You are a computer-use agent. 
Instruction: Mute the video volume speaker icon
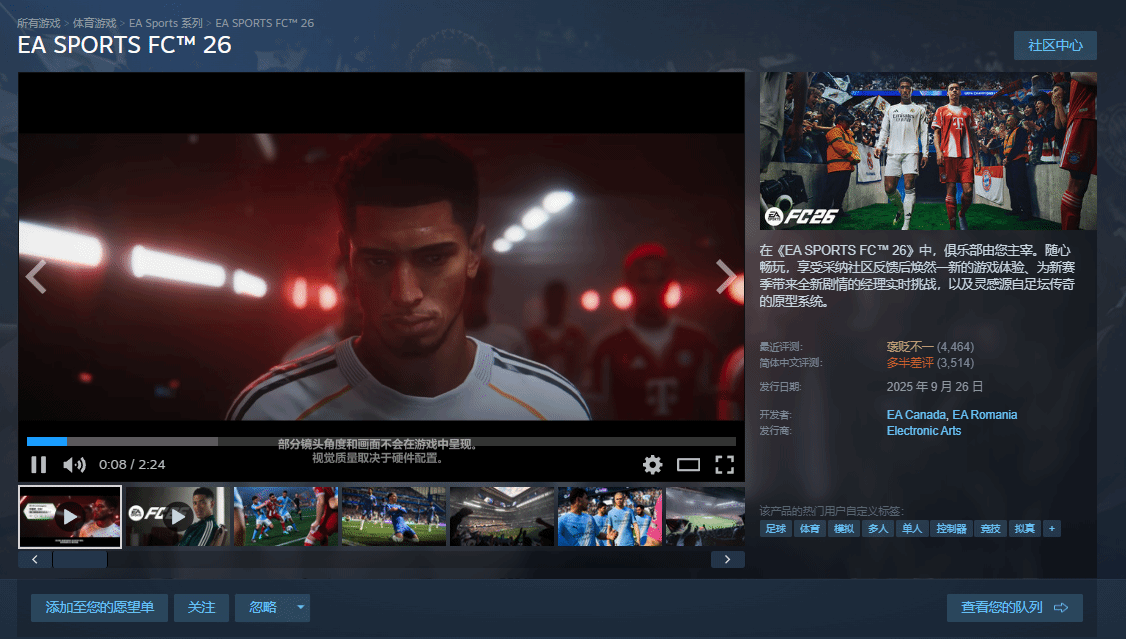click(74, 464)
